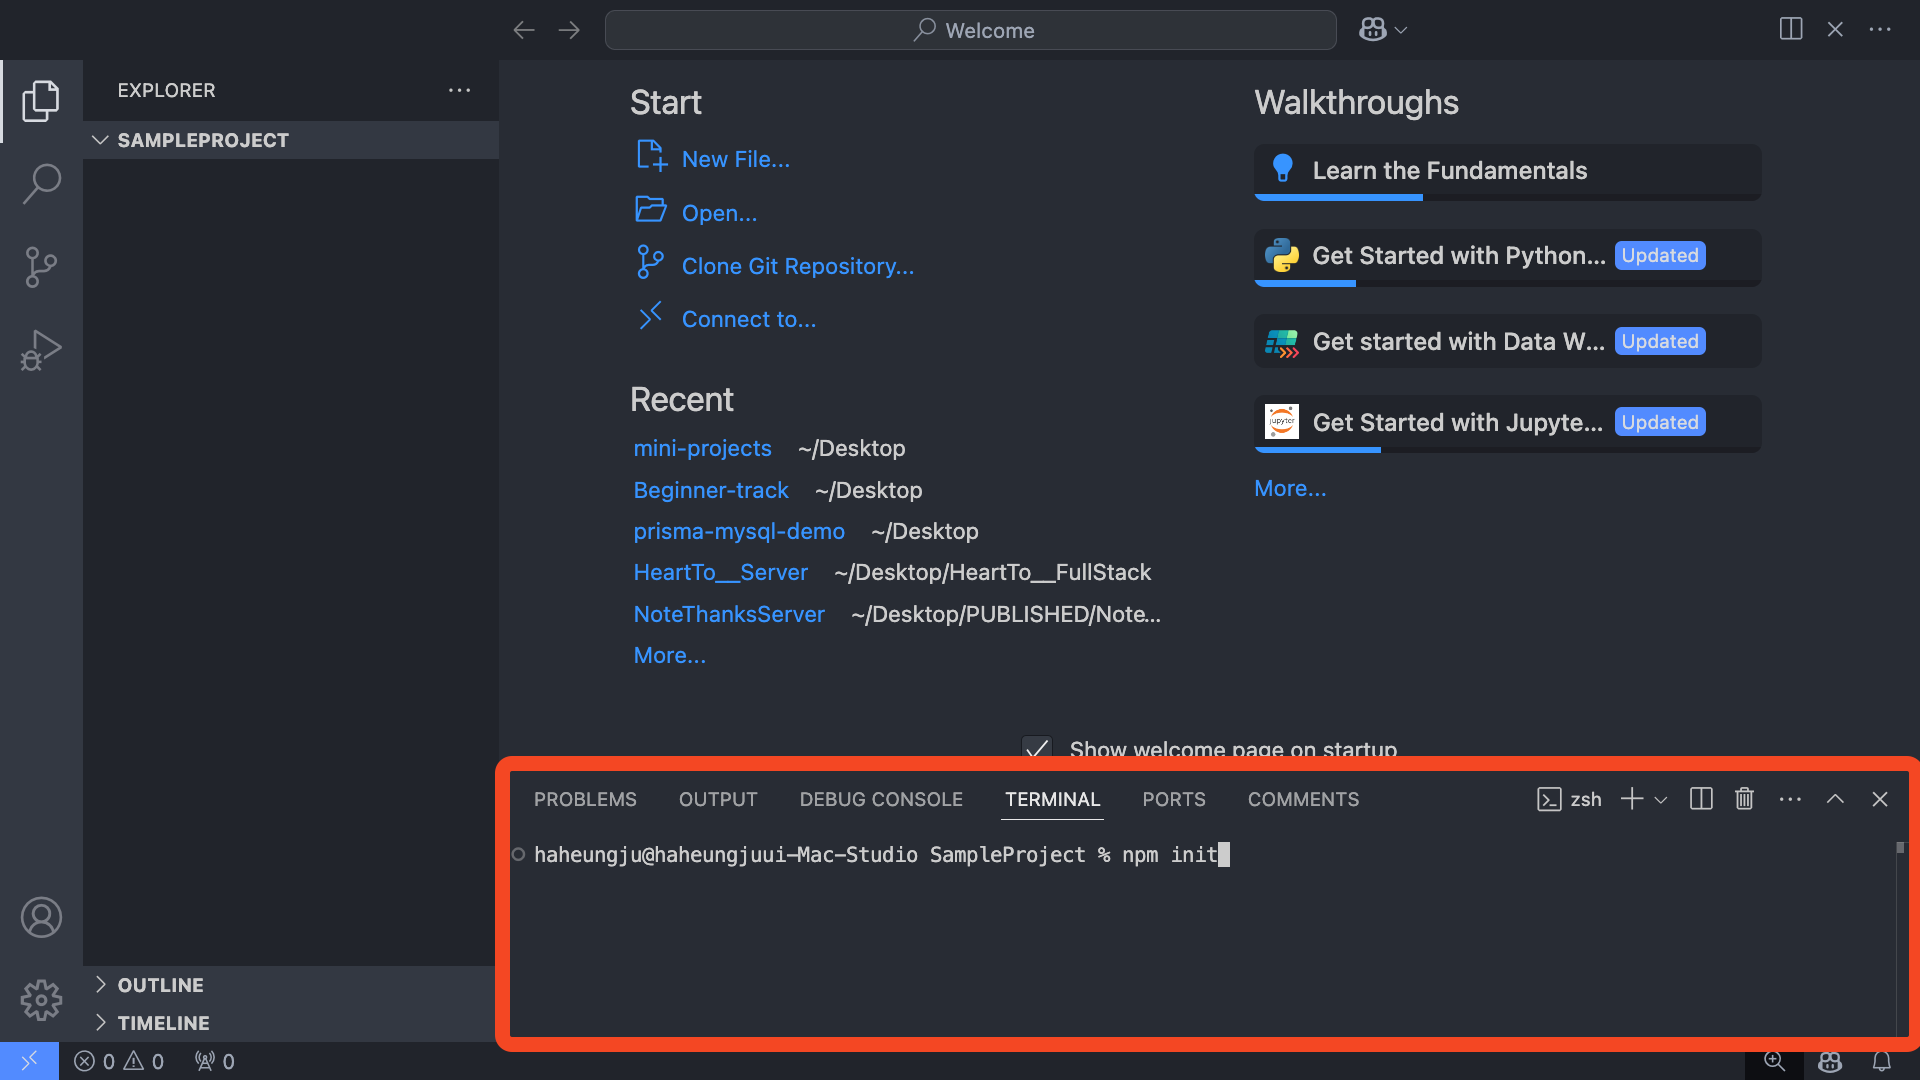The height and width of the screenshot is (1080, 1920).
Task: Show errors and warnings count in status bar
Action: 119,1061
